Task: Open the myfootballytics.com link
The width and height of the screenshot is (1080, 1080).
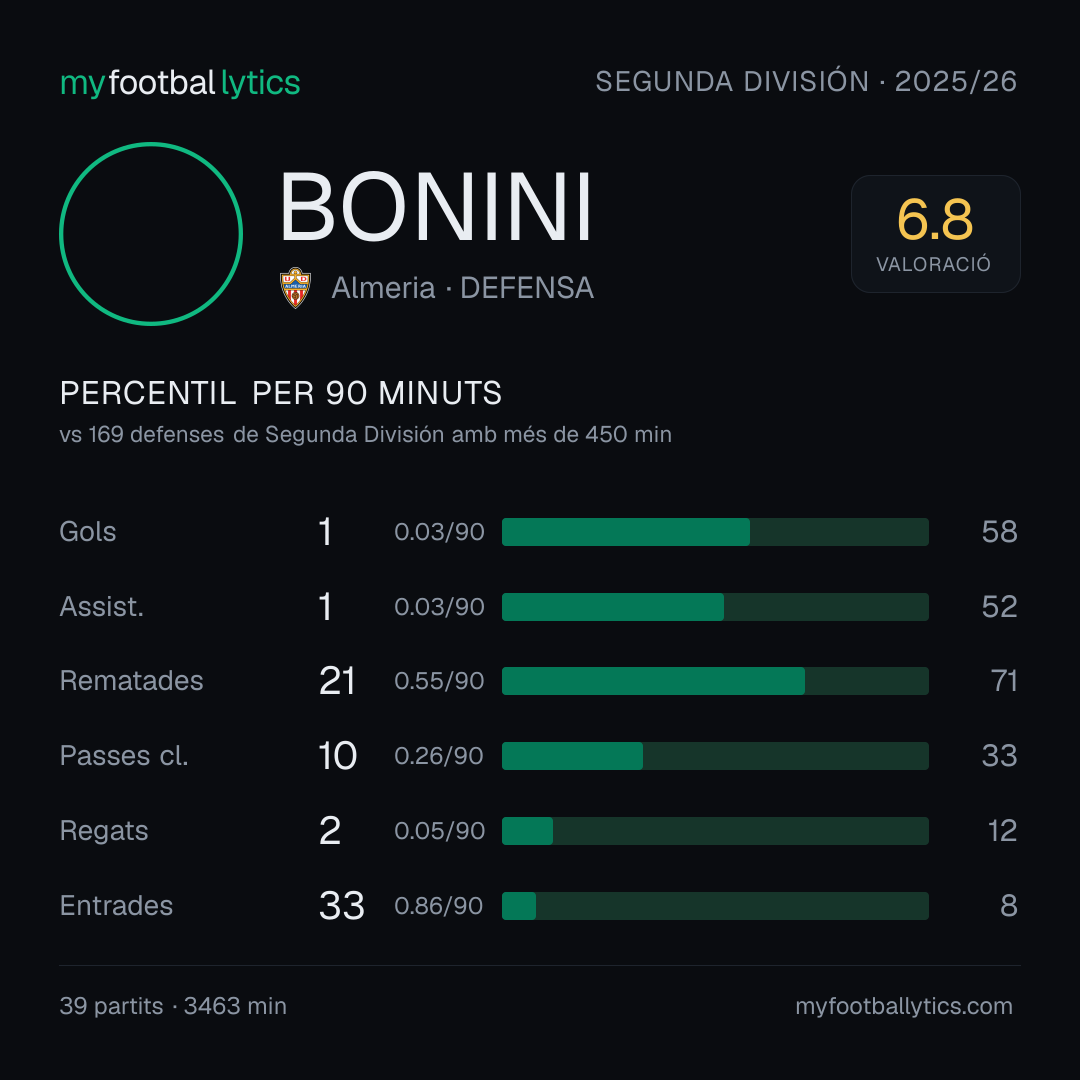Action: (x=904, y=1006)
